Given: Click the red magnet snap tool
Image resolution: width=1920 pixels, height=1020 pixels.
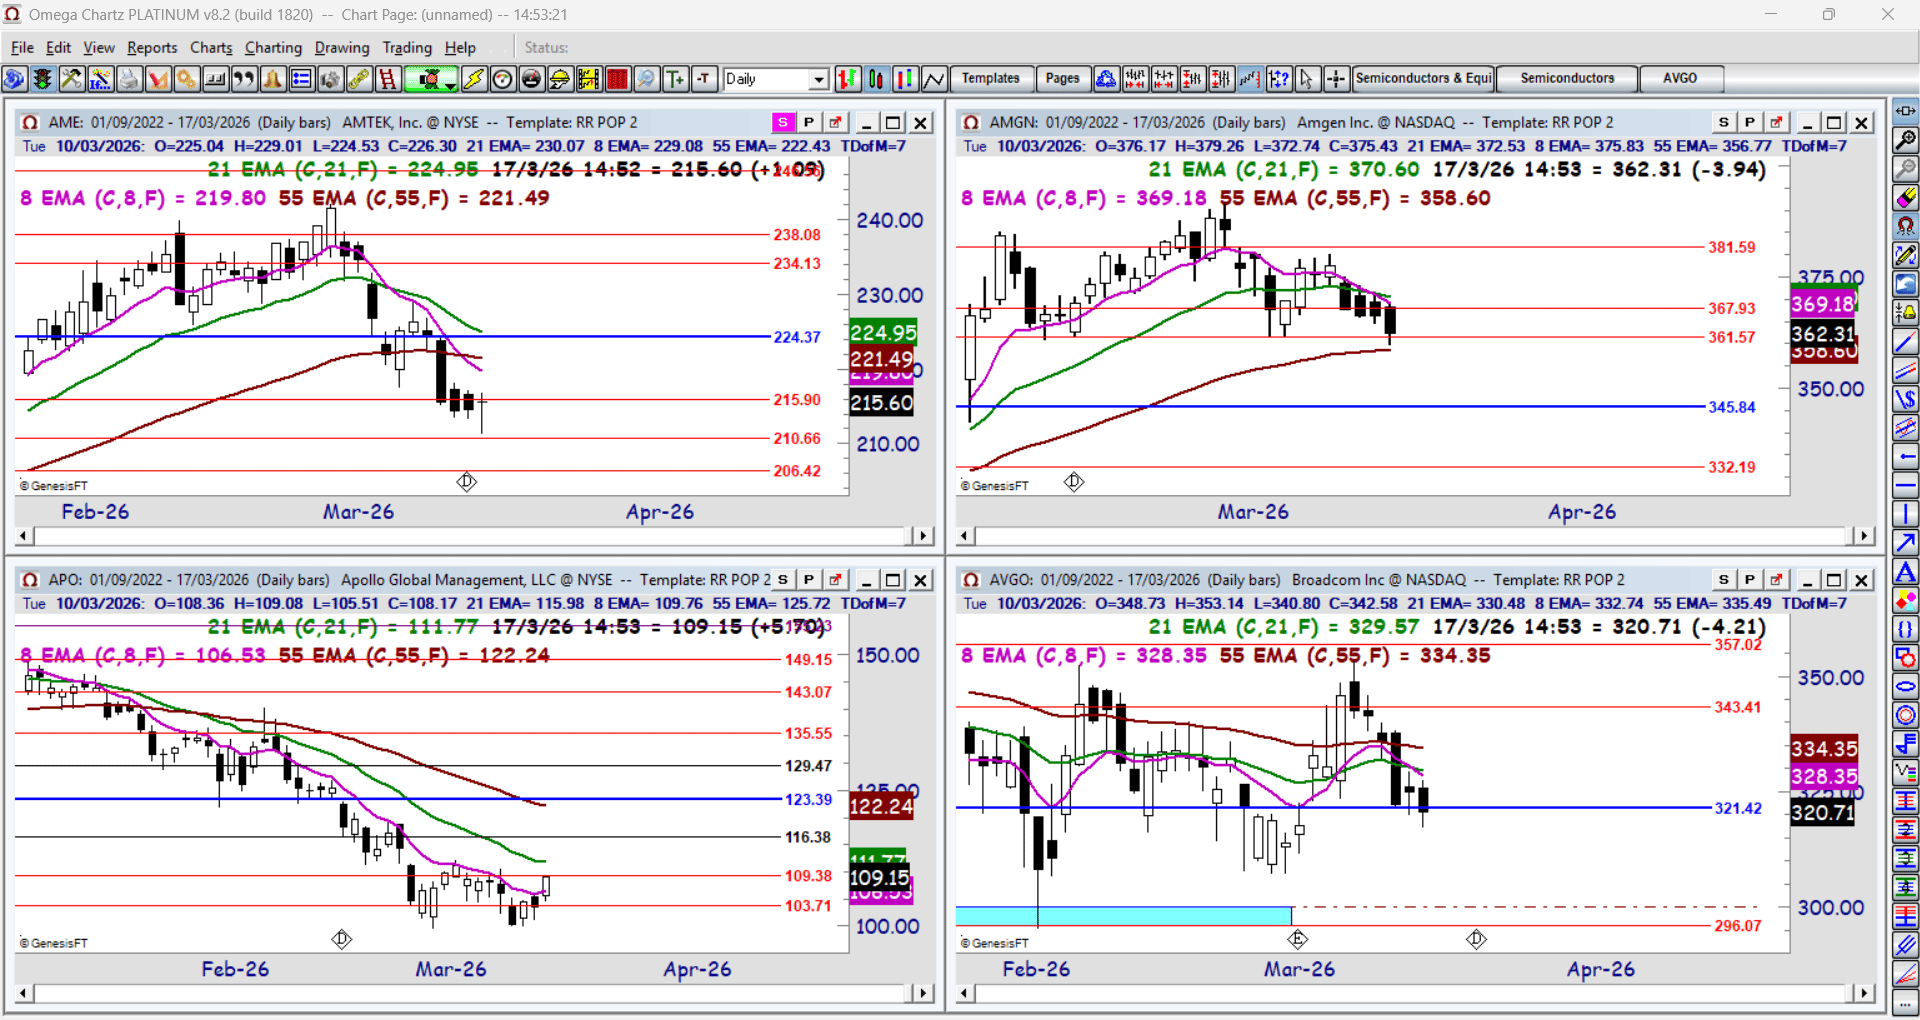Looking at the screenshot, I should coord(1906,227).
